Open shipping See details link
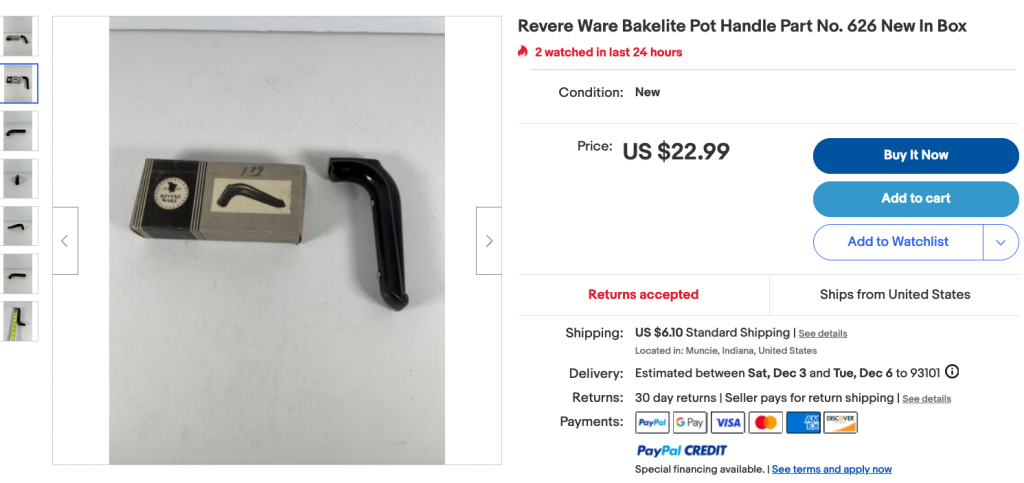 click(823, 334)
